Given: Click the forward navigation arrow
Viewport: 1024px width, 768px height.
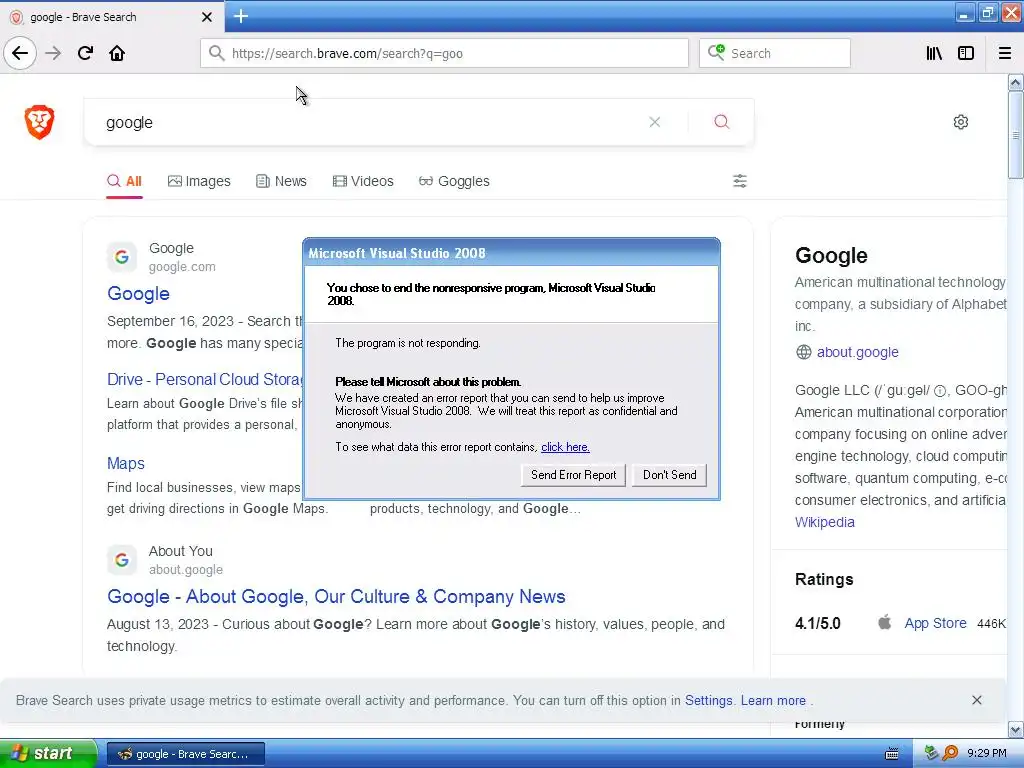Looking at the screenshot, I should (53, 53).
